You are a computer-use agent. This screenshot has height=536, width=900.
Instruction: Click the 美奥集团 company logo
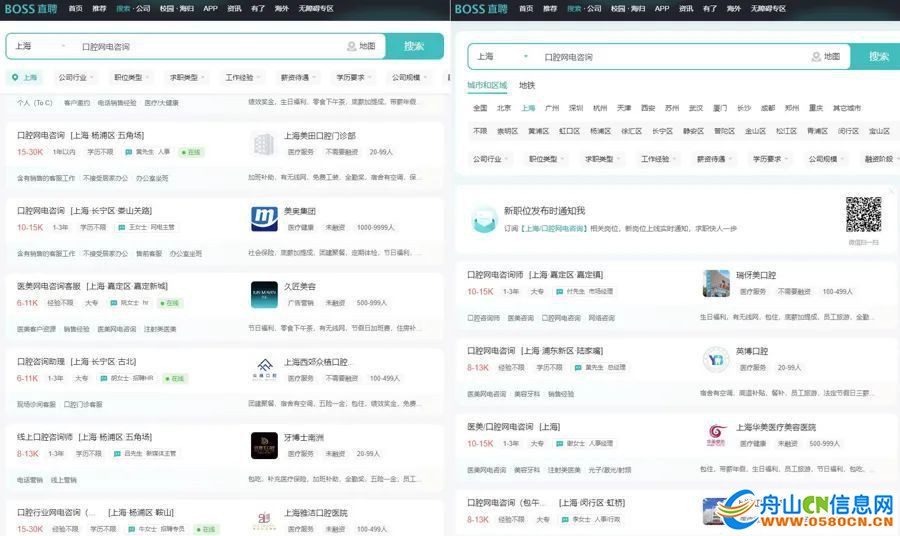[x=264, y=218]
